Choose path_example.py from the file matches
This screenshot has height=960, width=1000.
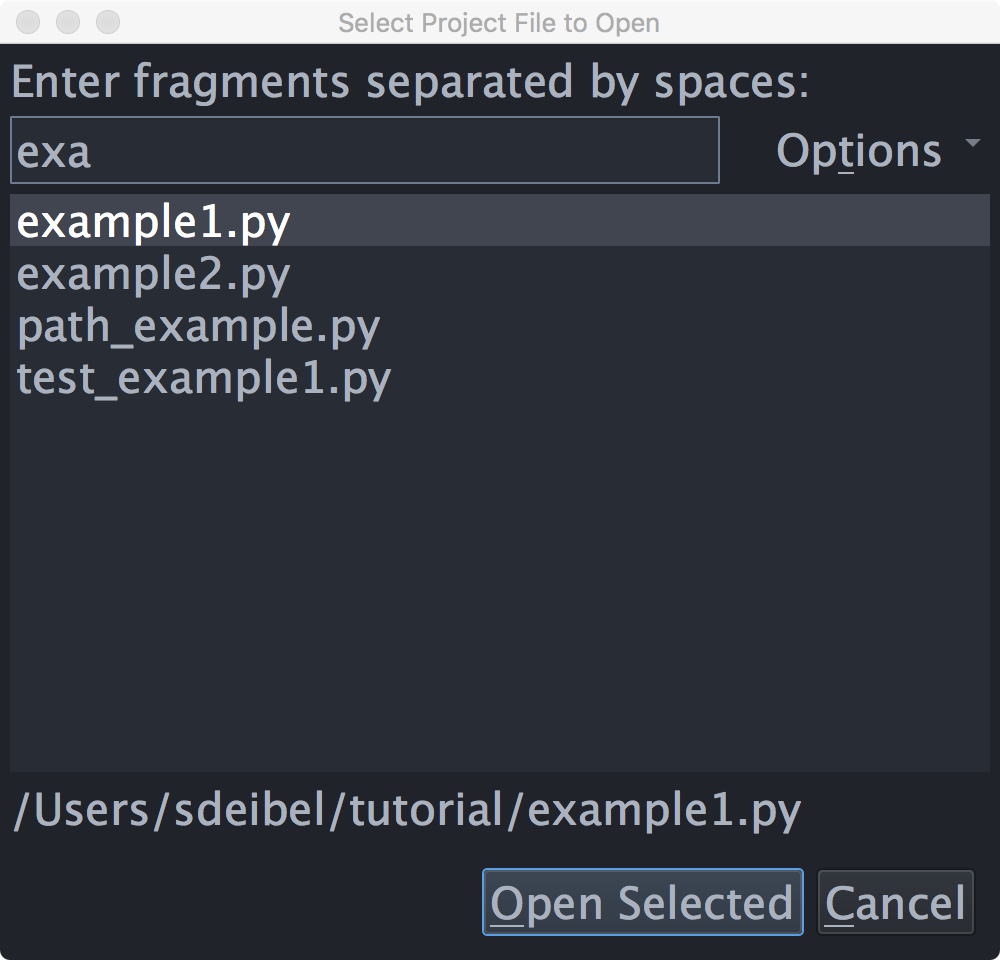click(x=198, y=327)
